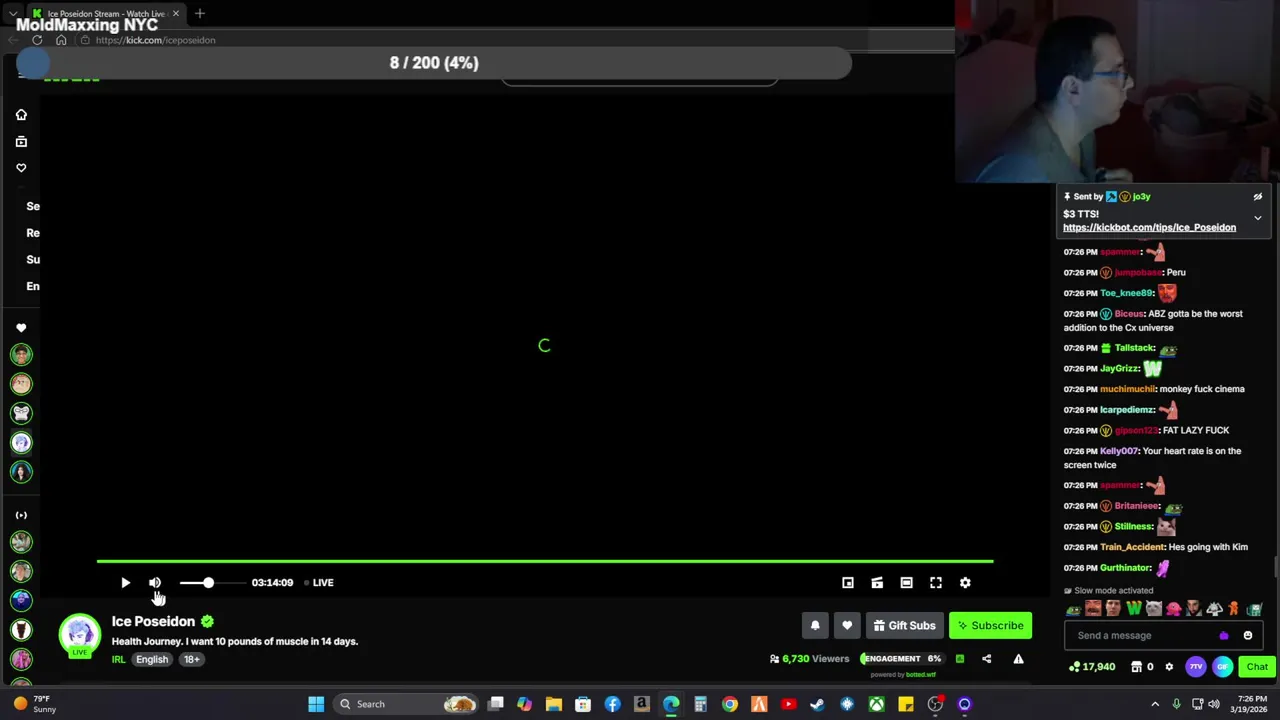This screenshot has width=1280, height=720.
Task: Open Ice Poseidon's channel avatar
Action: coord(79,634)
